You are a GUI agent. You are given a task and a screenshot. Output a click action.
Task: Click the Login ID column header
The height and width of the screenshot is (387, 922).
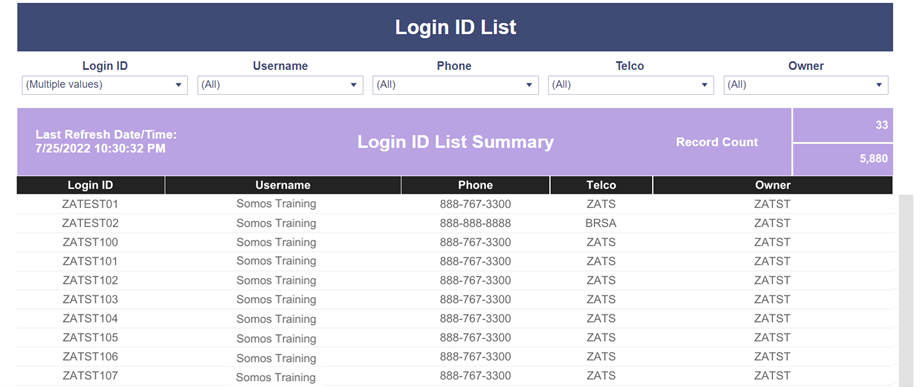[x=91, y=185]
